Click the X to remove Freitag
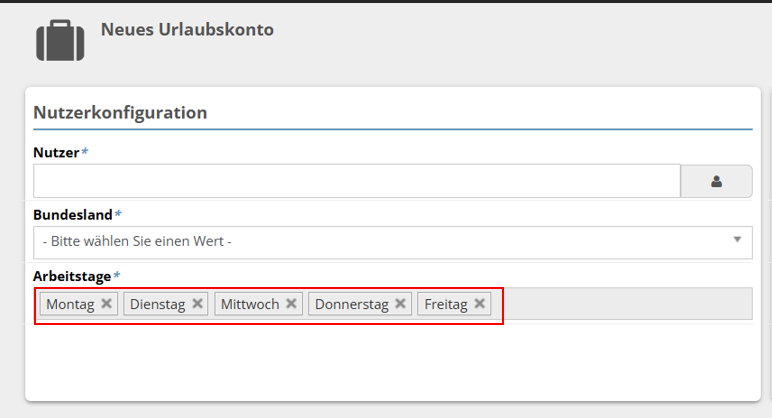Screen dimensions: 772x418 (480, 304)
